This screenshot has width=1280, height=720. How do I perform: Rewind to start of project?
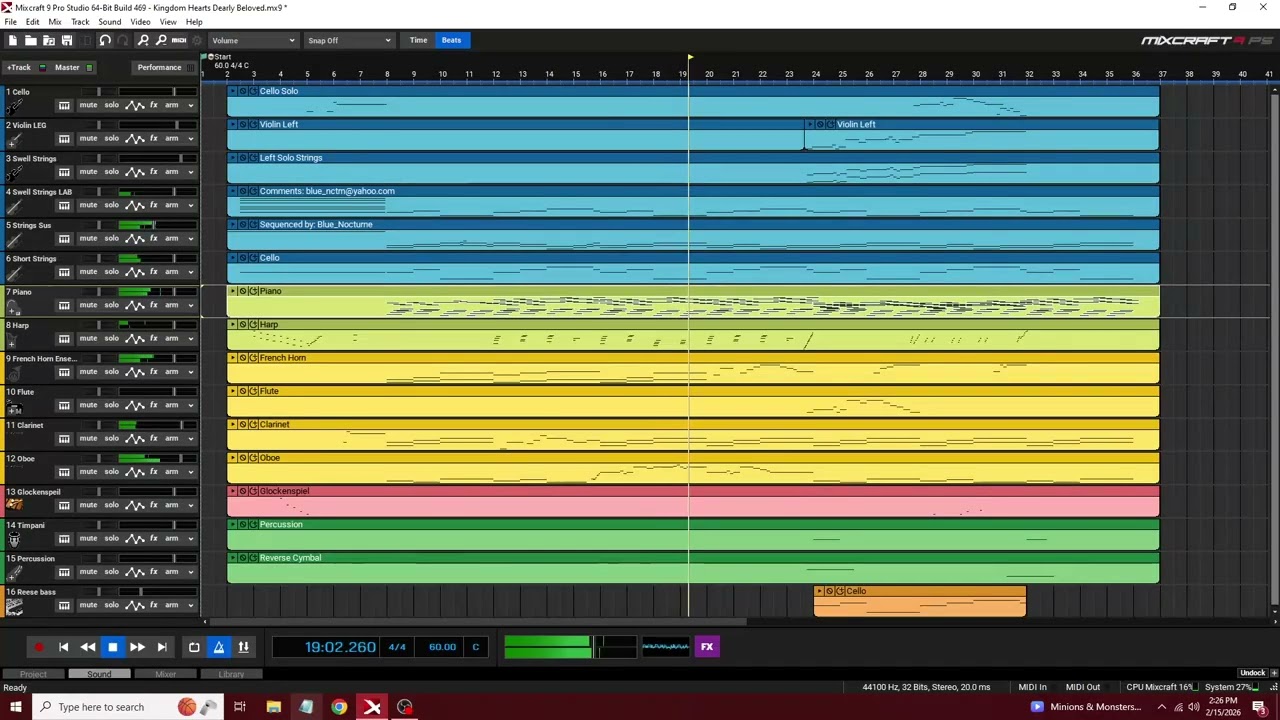63,647
